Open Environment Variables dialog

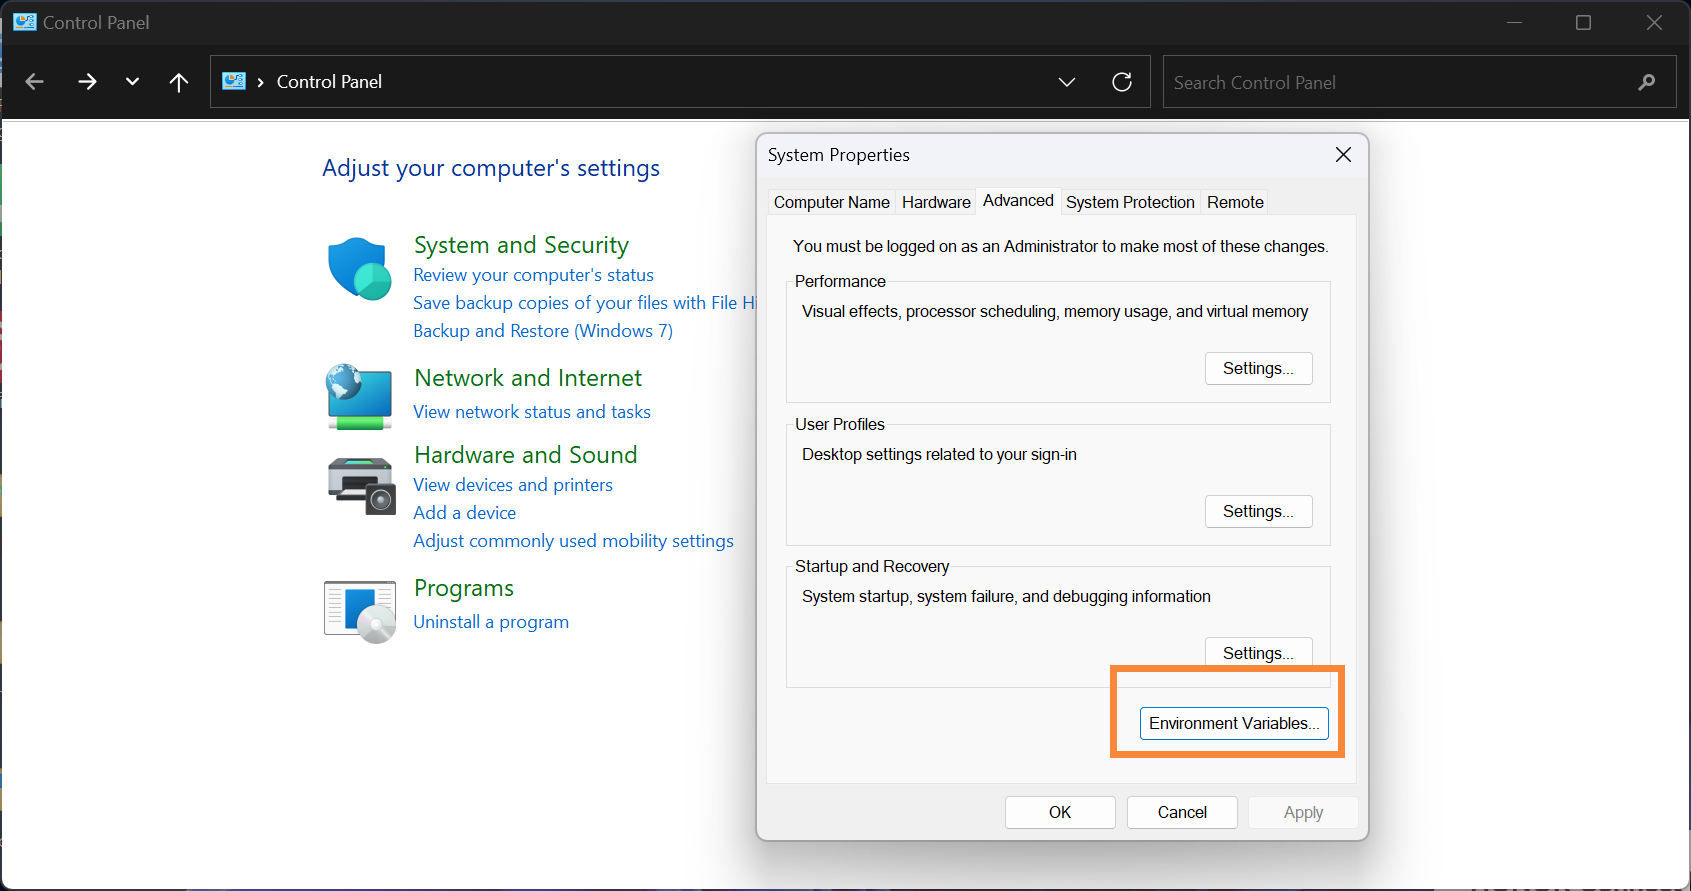(x=1234, y=723)
